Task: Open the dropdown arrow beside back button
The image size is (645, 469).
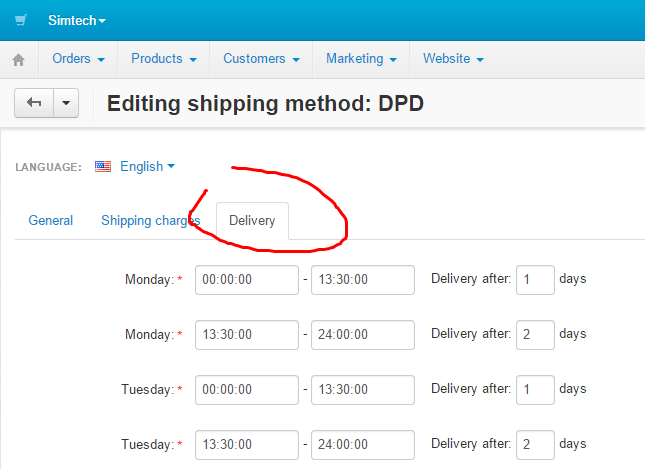Action: (x=66, y=104)
